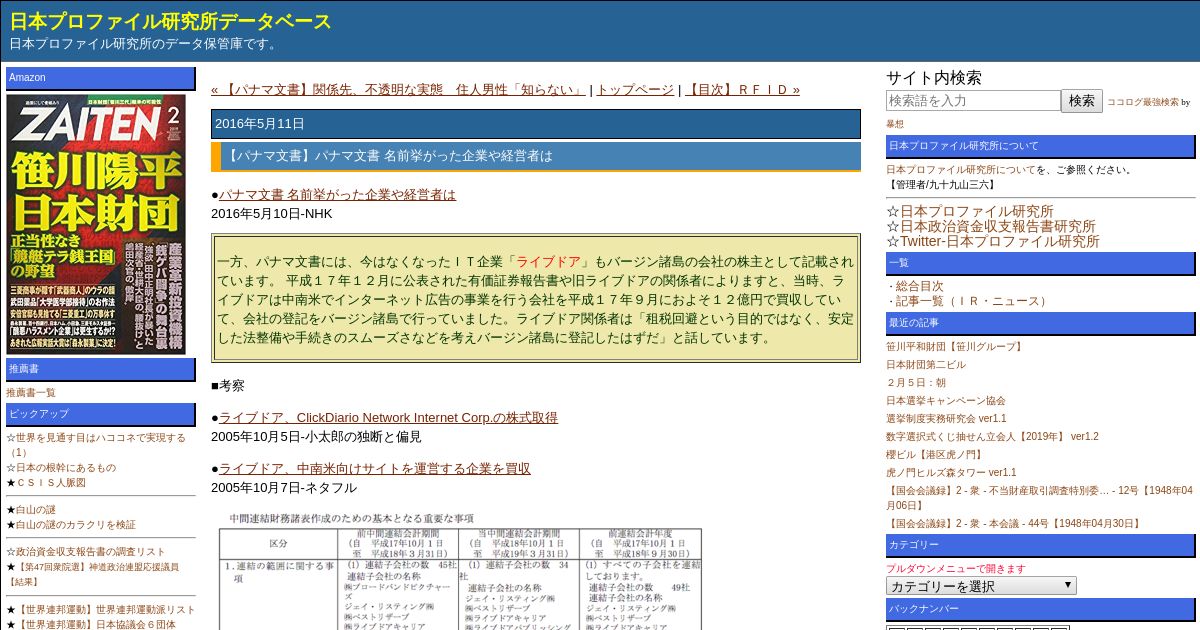This screenshot has width=1200, height=630.
Task: Click the 検索 search button
Action: [x=1082, y=101]
